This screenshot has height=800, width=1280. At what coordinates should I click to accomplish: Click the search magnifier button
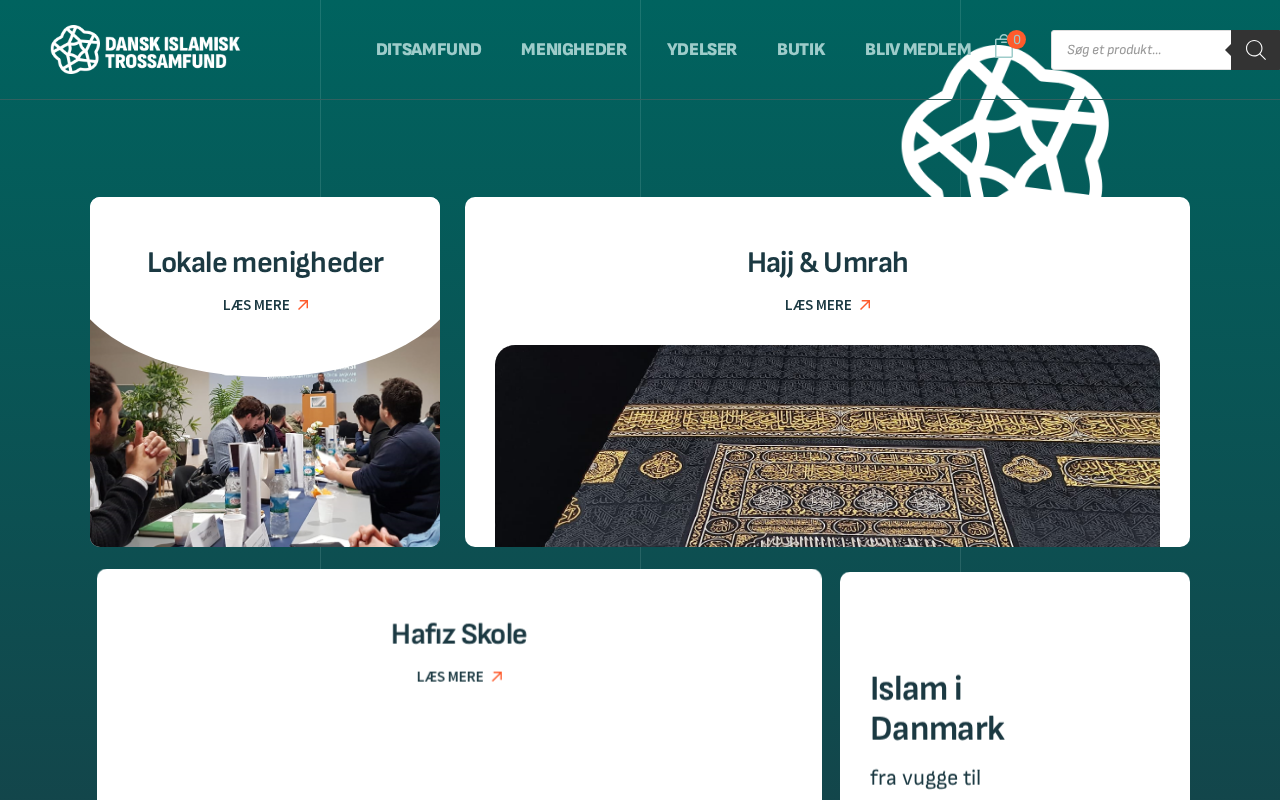[1256, 50]
